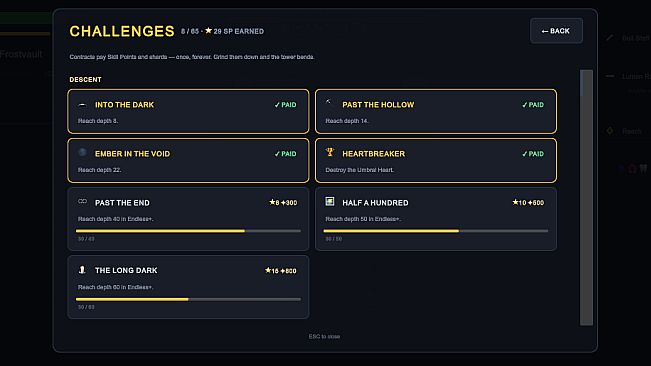Click the Past the End progress bar
651x366 pixels.
pyautogui.click(x=188, y=231)
